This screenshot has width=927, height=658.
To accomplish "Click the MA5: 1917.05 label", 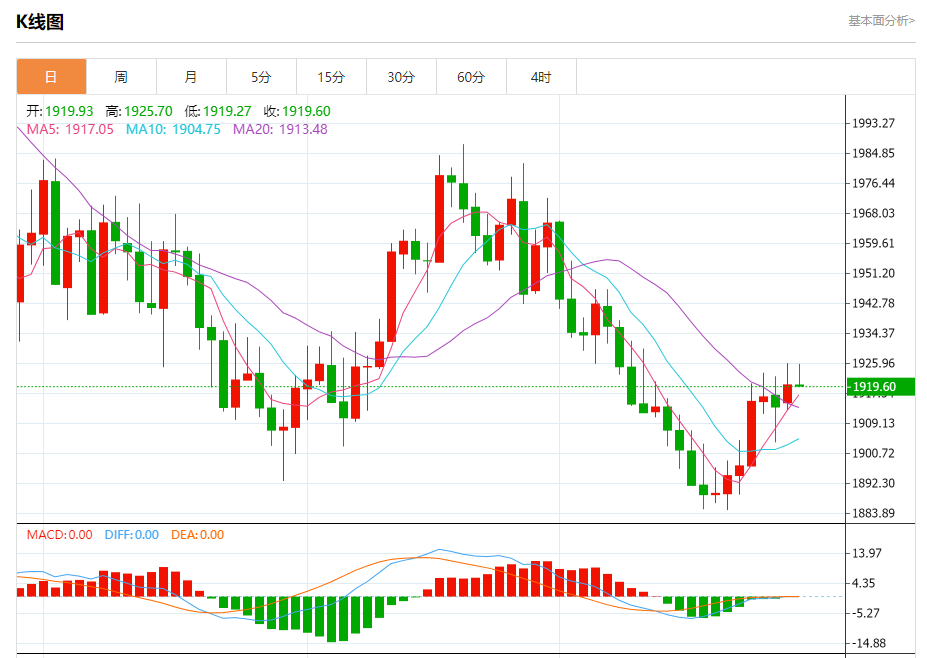I will click(70, 129).
